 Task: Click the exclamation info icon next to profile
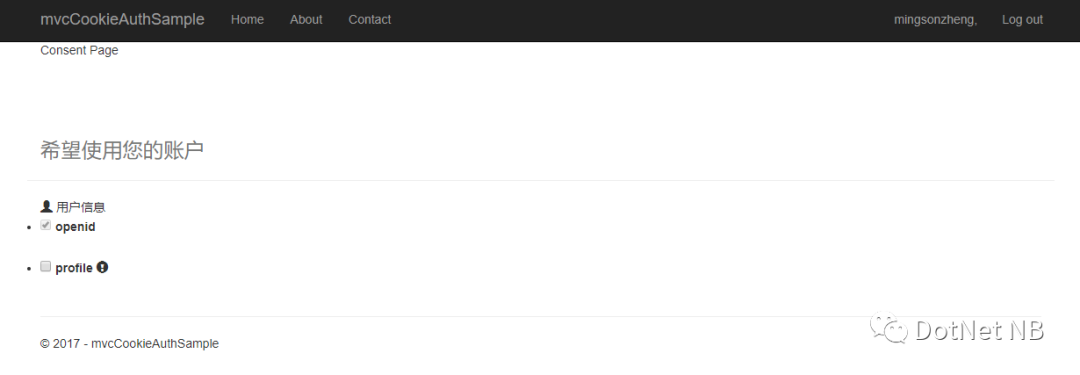click(103, 267)
